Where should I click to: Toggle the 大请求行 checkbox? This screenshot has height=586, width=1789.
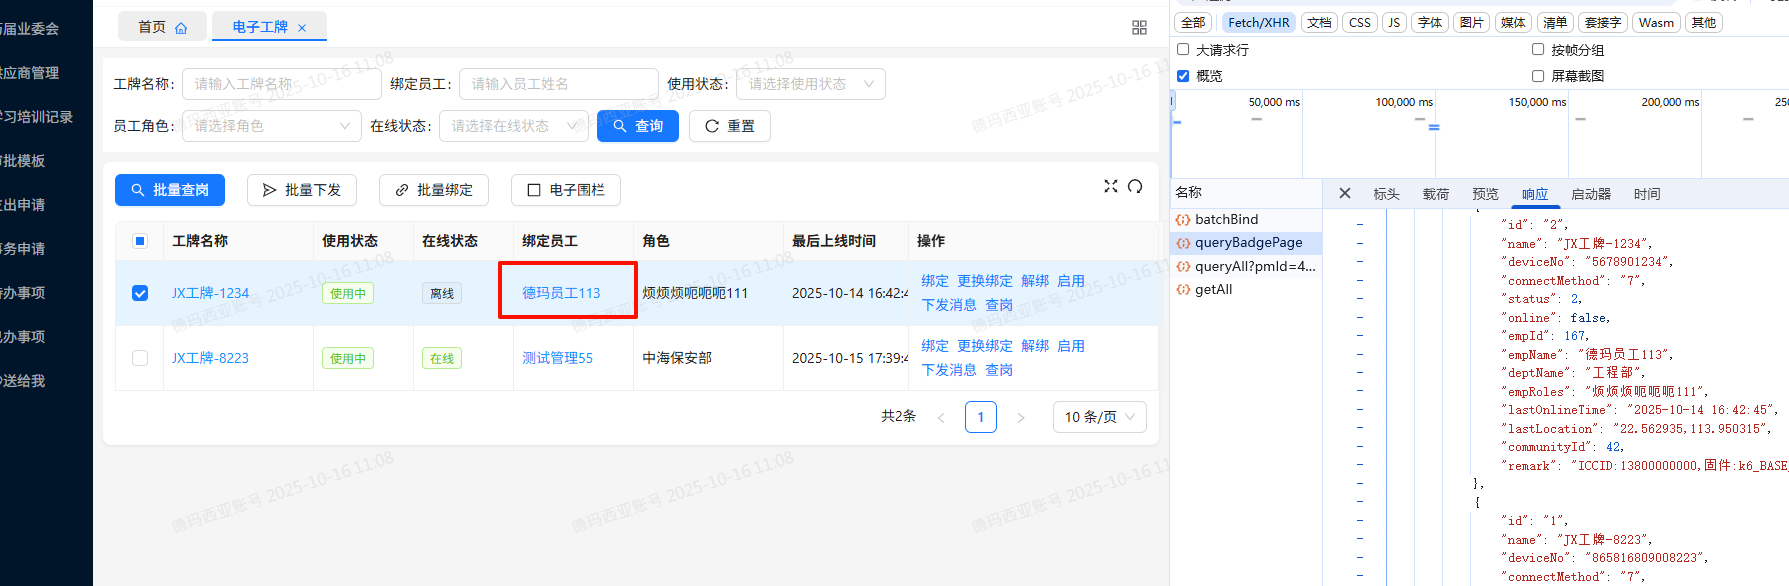click(1183, 49)
